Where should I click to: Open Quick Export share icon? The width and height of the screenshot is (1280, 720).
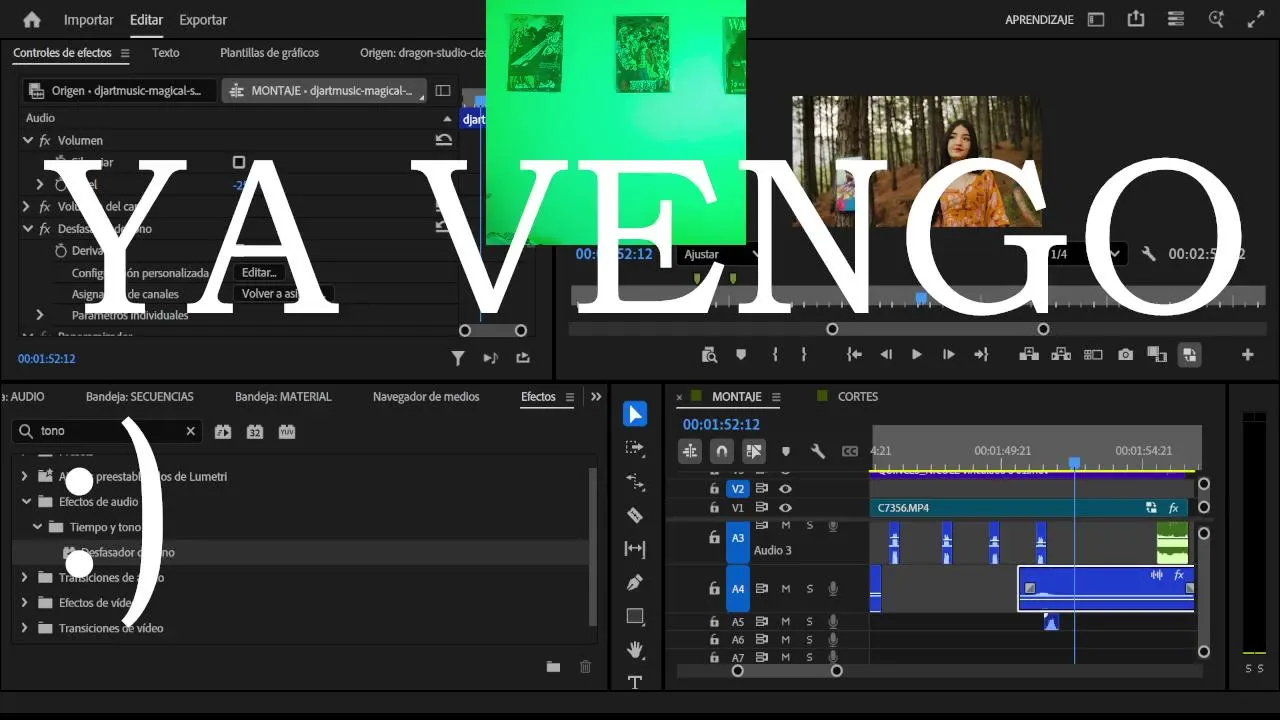[x=1136, y=19]
